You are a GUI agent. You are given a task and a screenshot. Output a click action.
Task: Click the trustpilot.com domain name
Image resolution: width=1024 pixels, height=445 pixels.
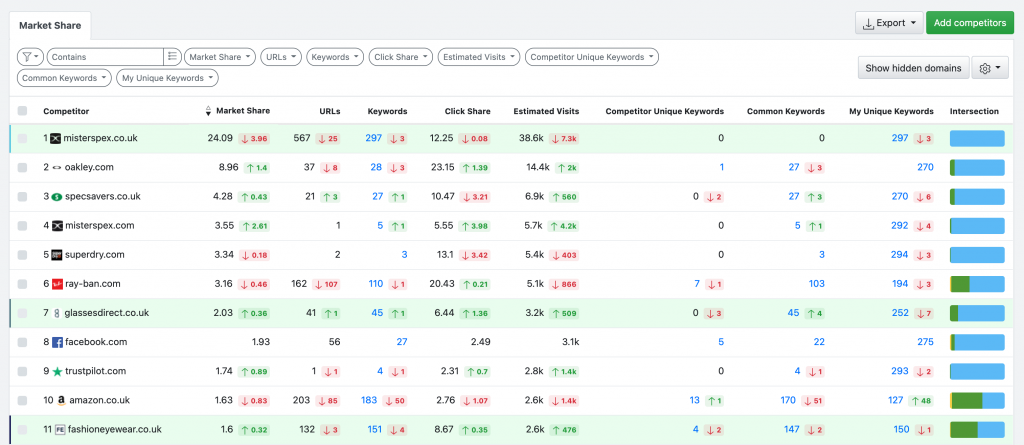[93, 371]
